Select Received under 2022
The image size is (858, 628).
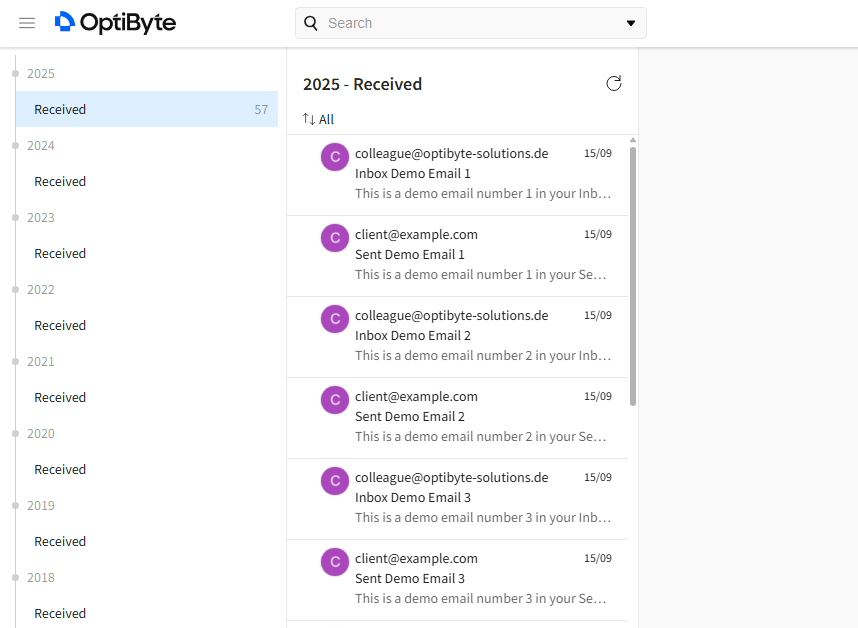point(147,325)
